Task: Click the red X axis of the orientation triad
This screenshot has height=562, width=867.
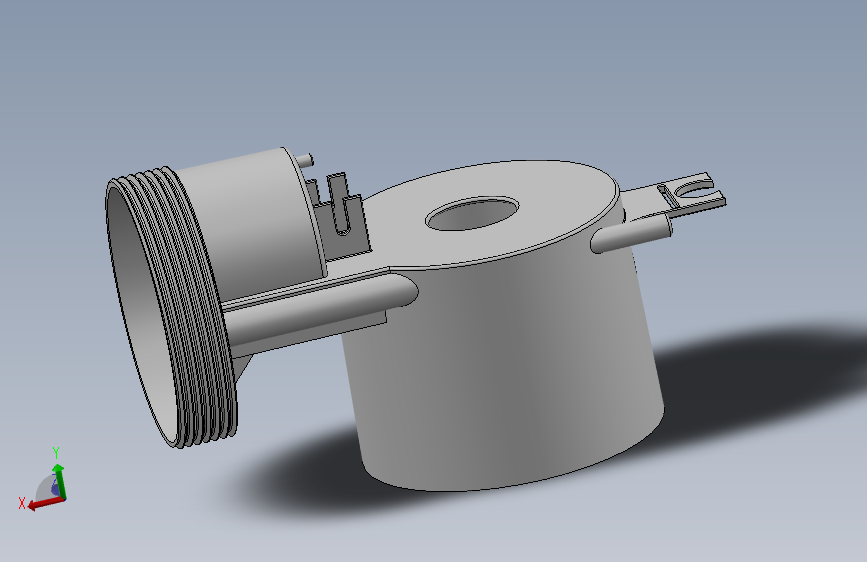Action: pos(44,504)
